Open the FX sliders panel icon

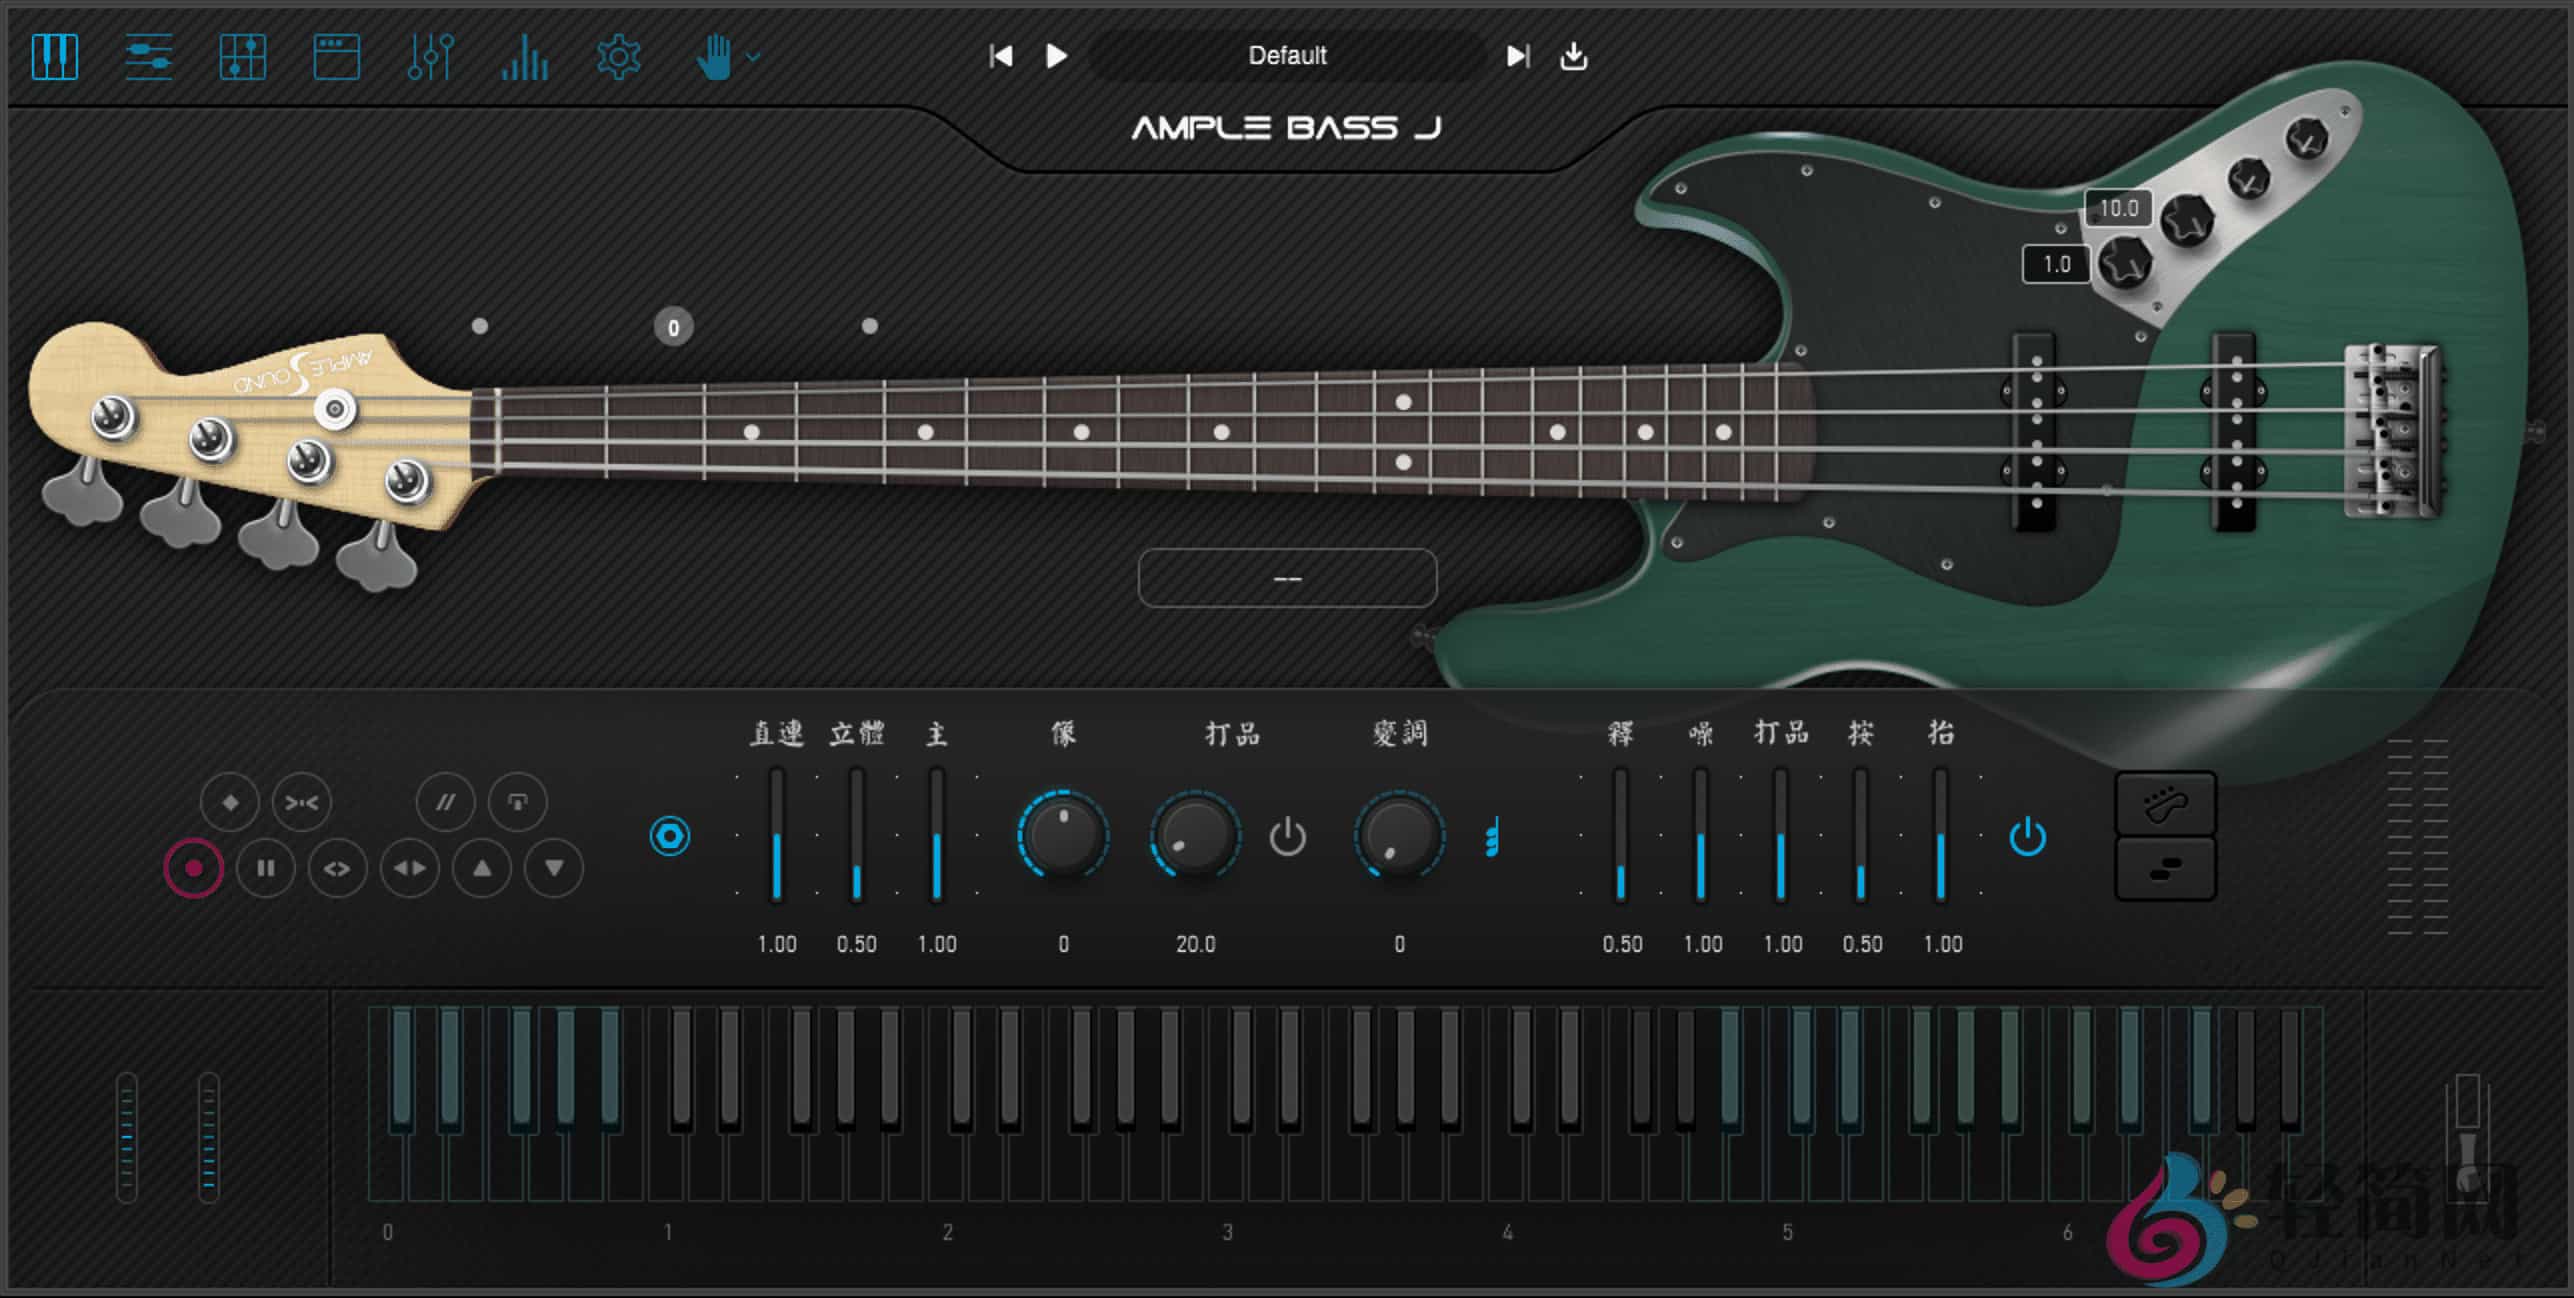tap(430, 57)
